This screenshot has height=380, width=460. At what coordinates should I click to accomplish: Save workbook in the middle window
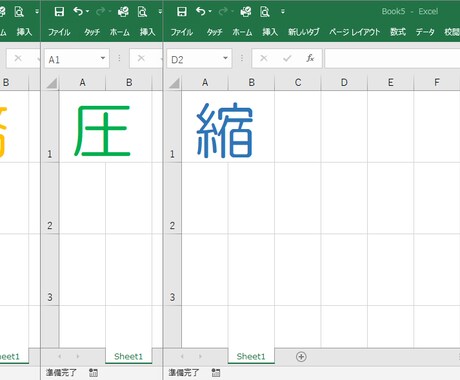coord(59,12)
